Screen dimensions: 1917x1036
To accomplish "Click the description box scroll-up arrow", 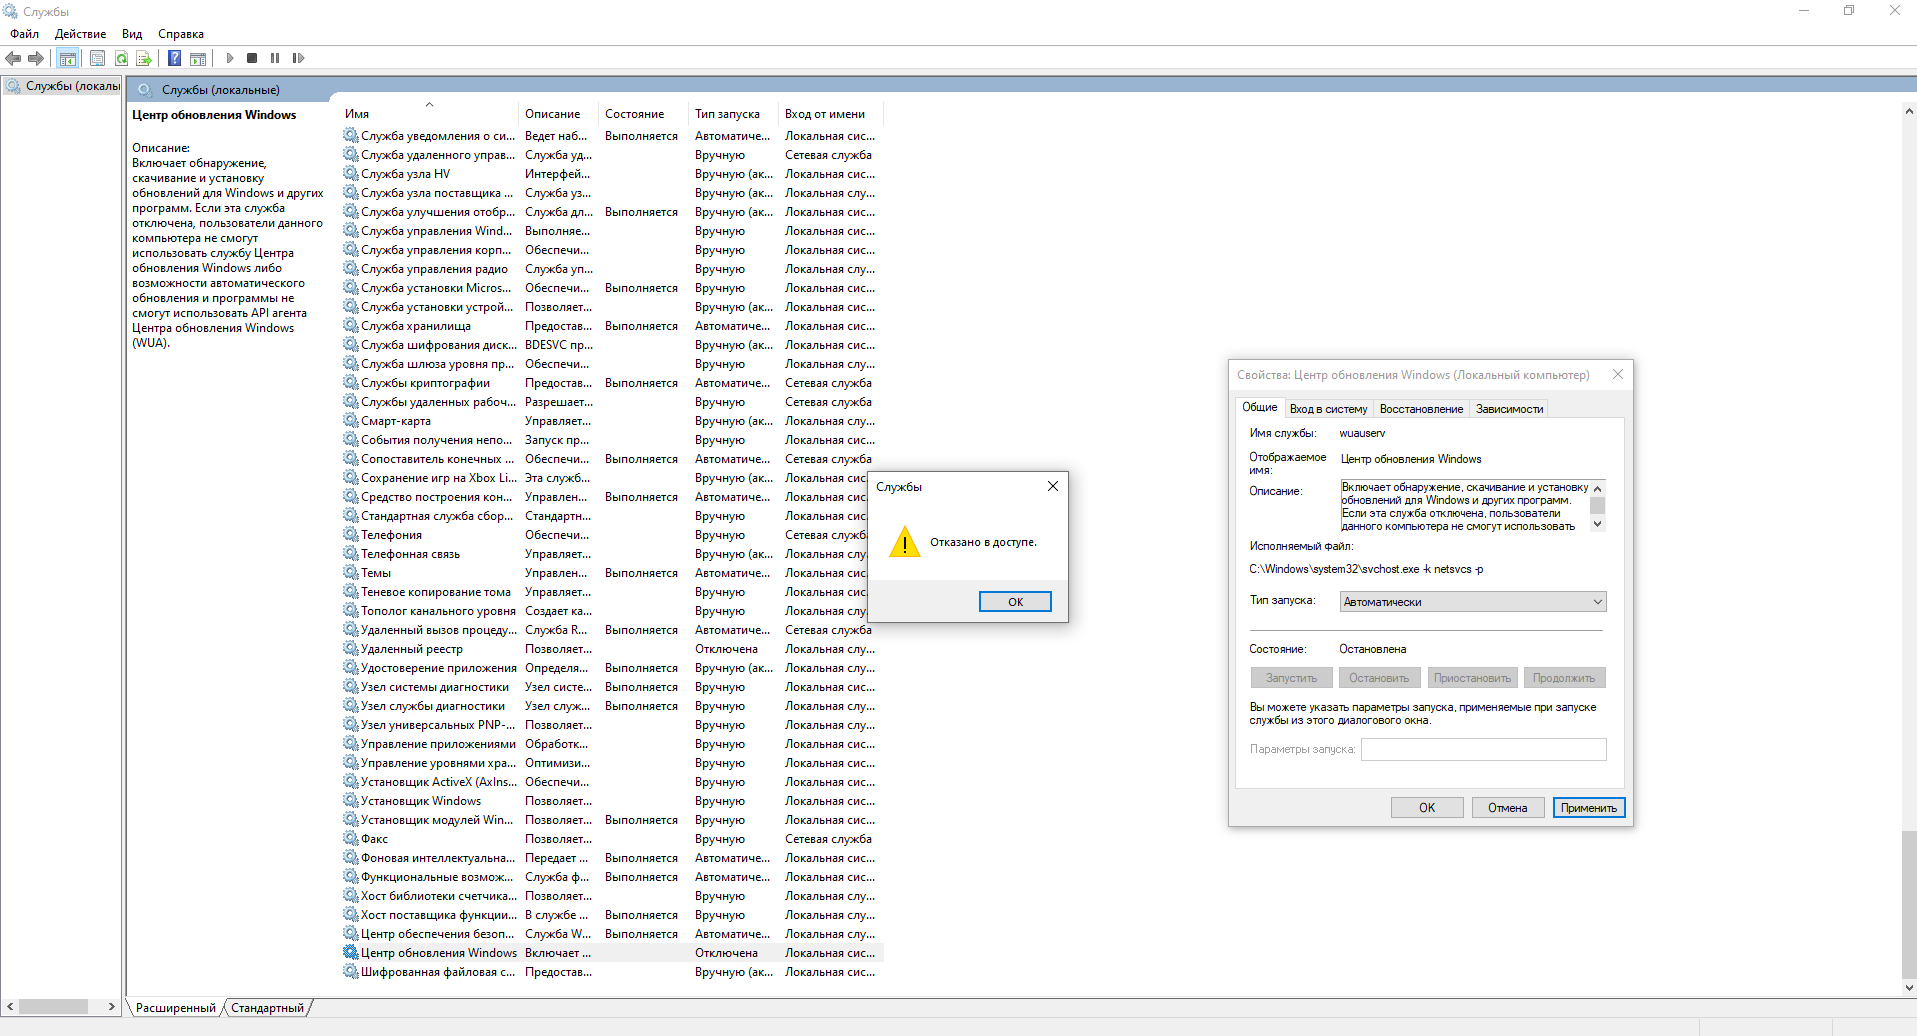I will click(1597, 488).
